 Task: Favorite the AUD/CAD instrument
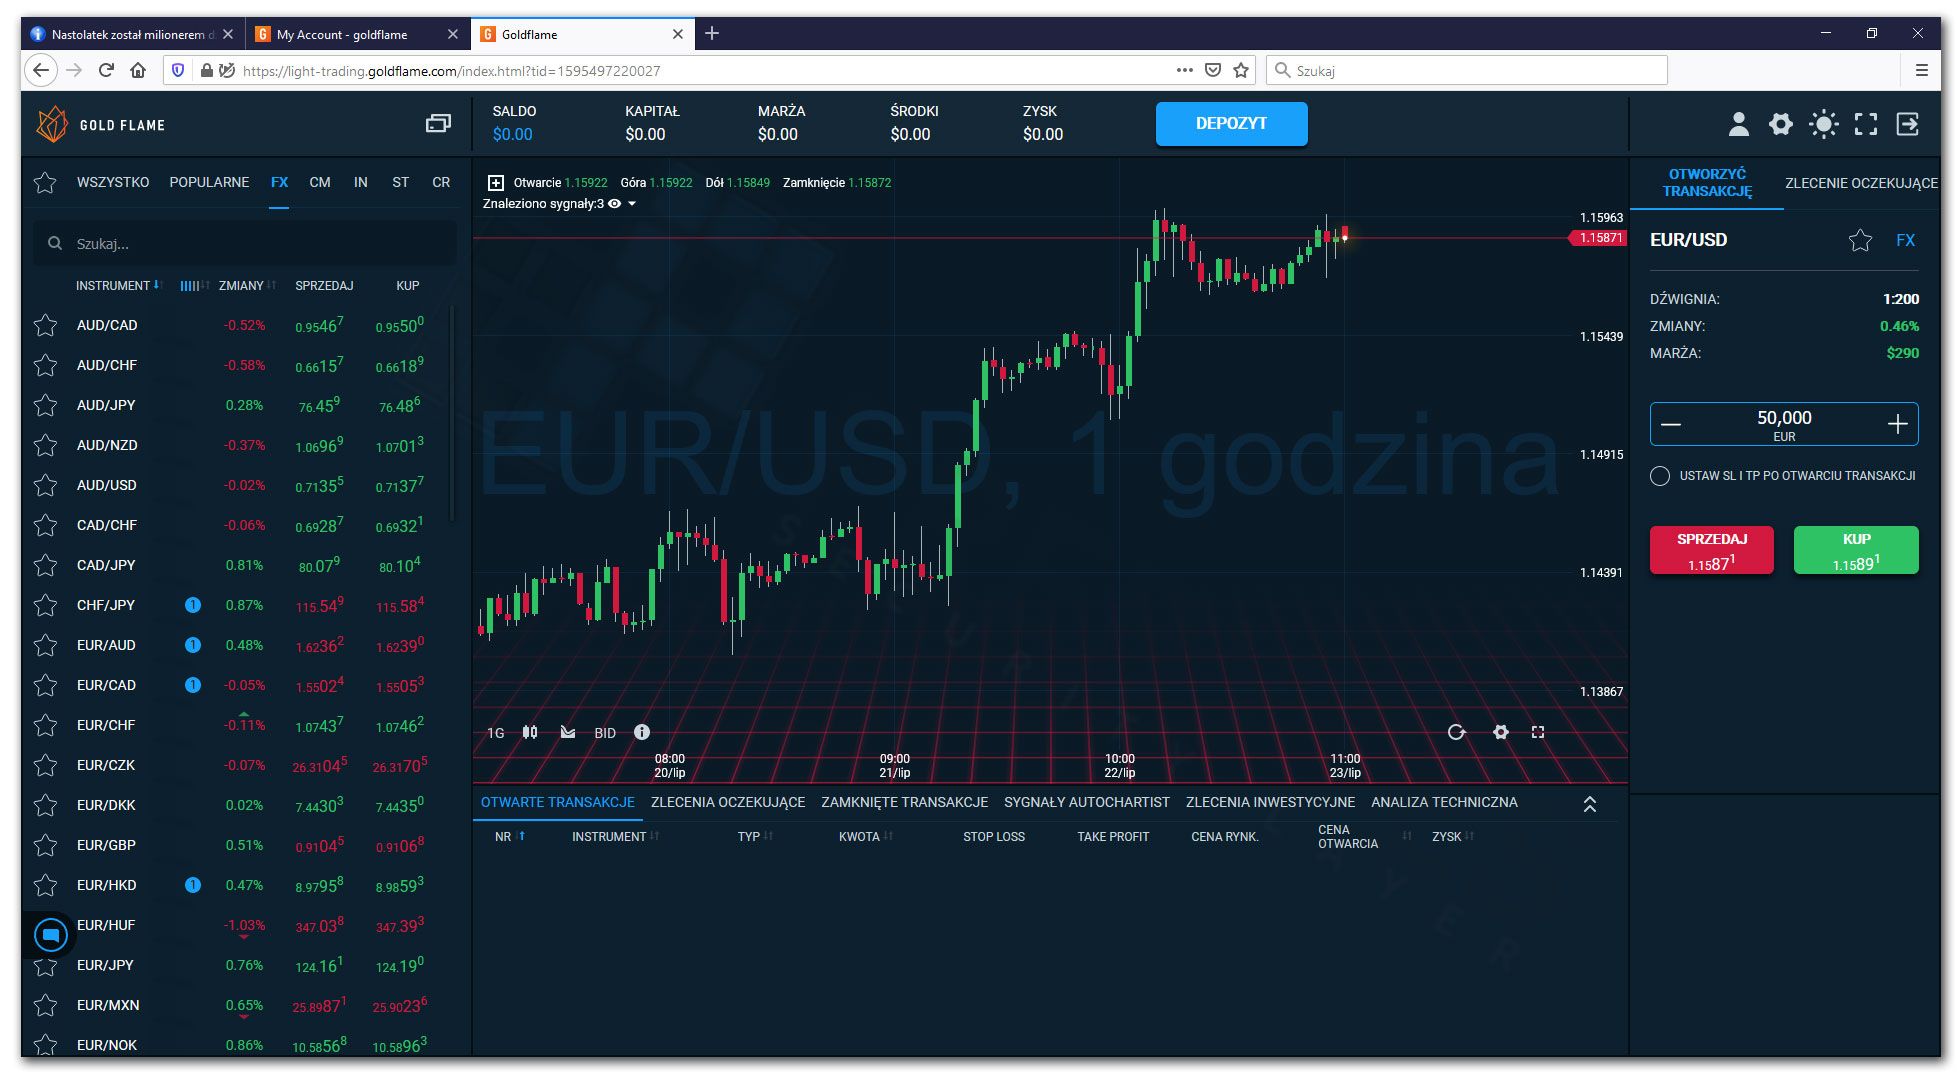tap(45, 325)
